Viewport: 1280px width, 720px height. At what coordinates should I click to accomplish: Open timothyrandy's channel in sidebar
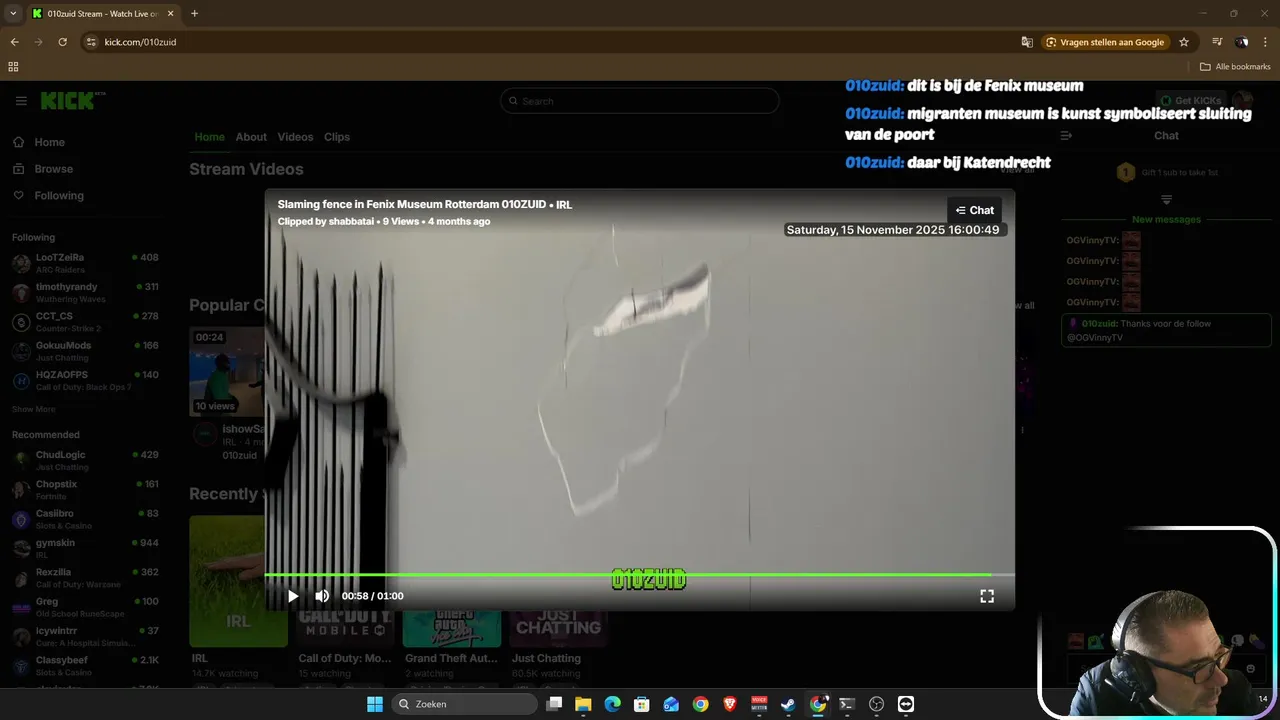[85, 292]
